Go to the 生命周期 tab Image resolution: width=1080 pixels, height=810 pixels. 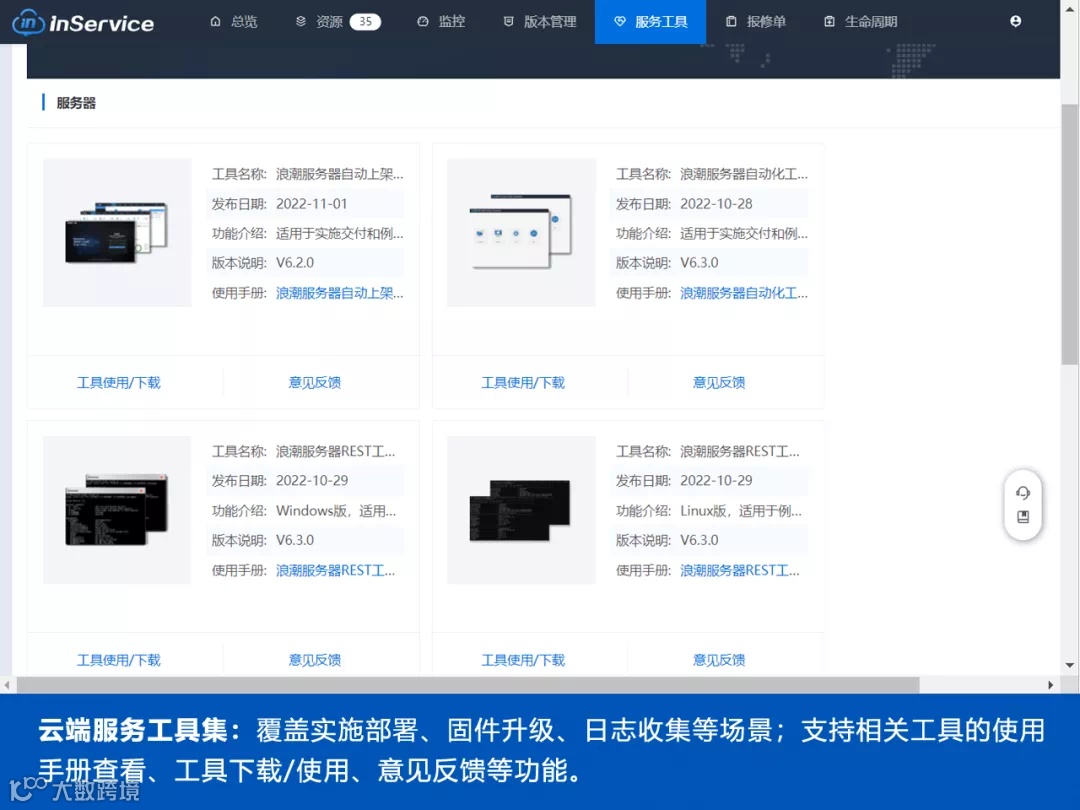point(861,21)
